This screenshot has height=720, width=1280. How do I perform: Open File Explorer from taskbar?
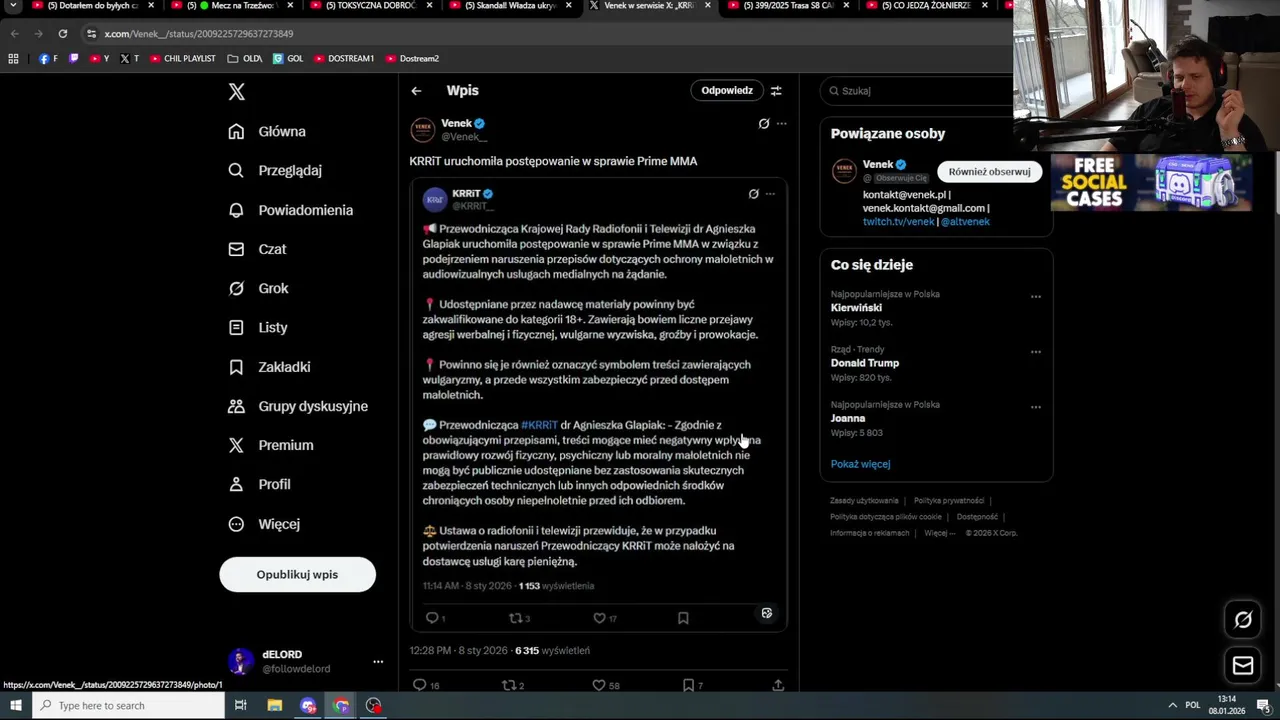tap(275, 706)
